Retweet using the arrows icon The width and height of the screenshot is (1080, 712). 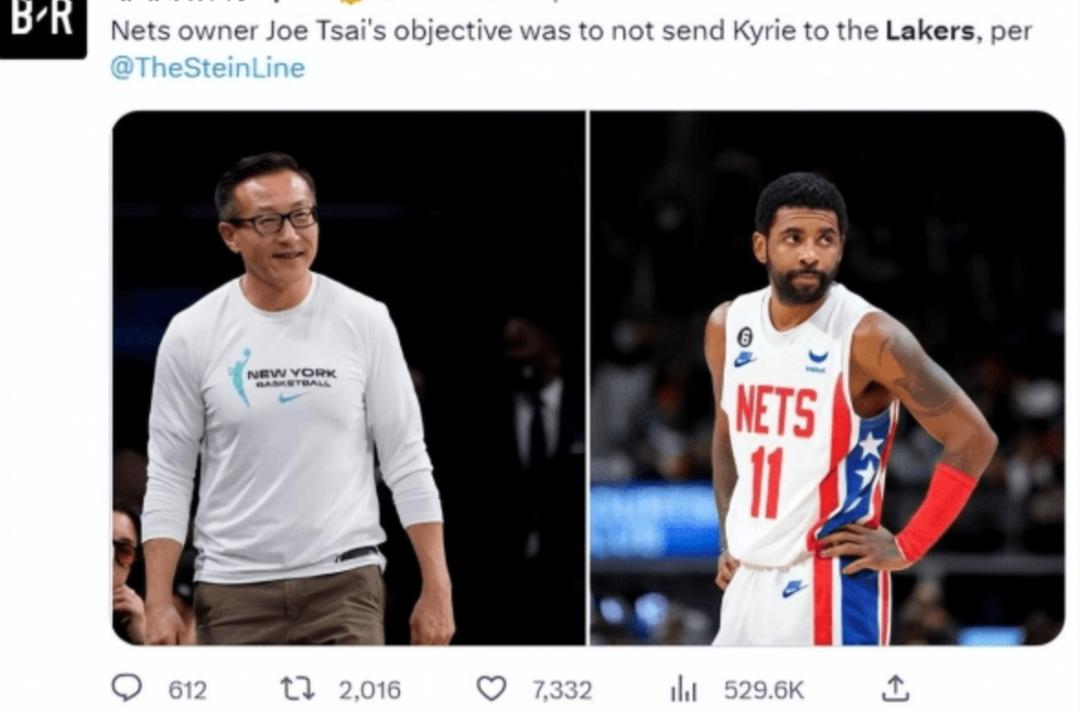pos(298,688)
